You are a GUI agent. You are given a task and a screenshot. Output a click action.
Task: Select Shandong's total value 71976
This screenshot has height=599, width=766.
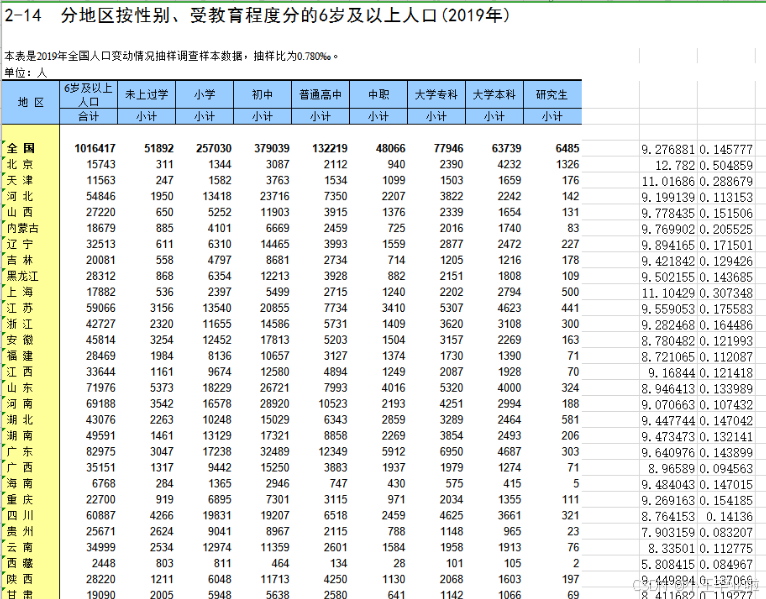[x=101, y=388]
